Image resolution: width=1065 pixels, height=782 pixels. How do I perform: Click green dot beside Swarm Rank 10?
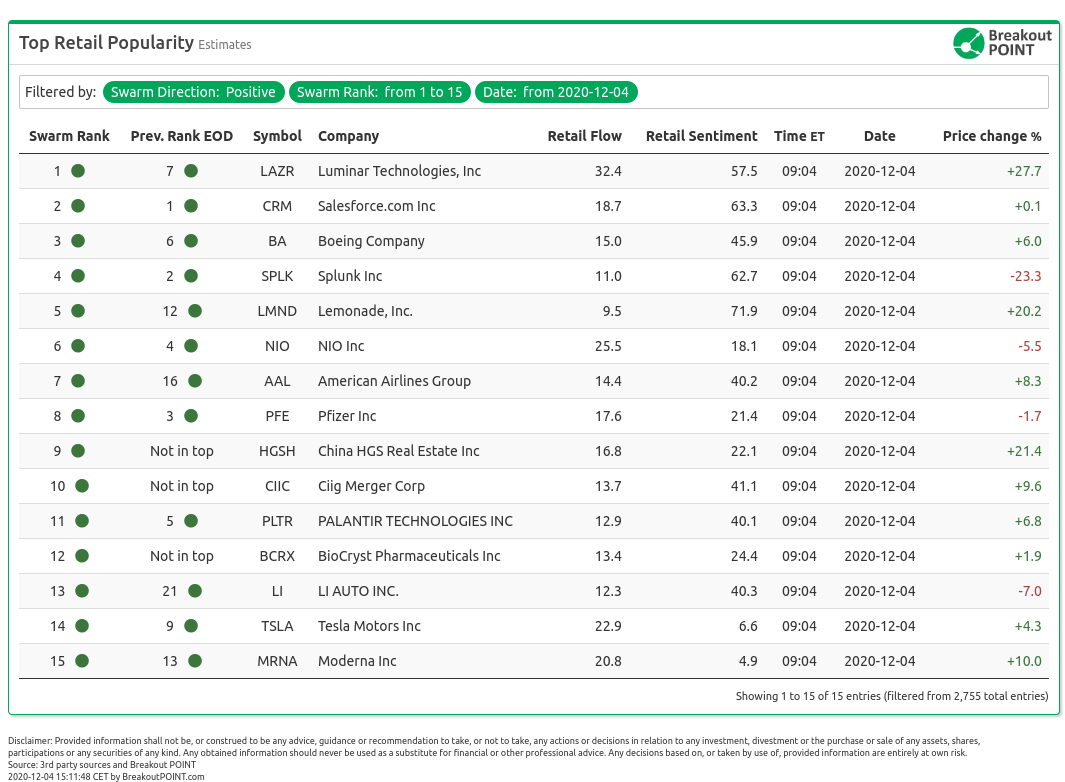click(82, 486)
